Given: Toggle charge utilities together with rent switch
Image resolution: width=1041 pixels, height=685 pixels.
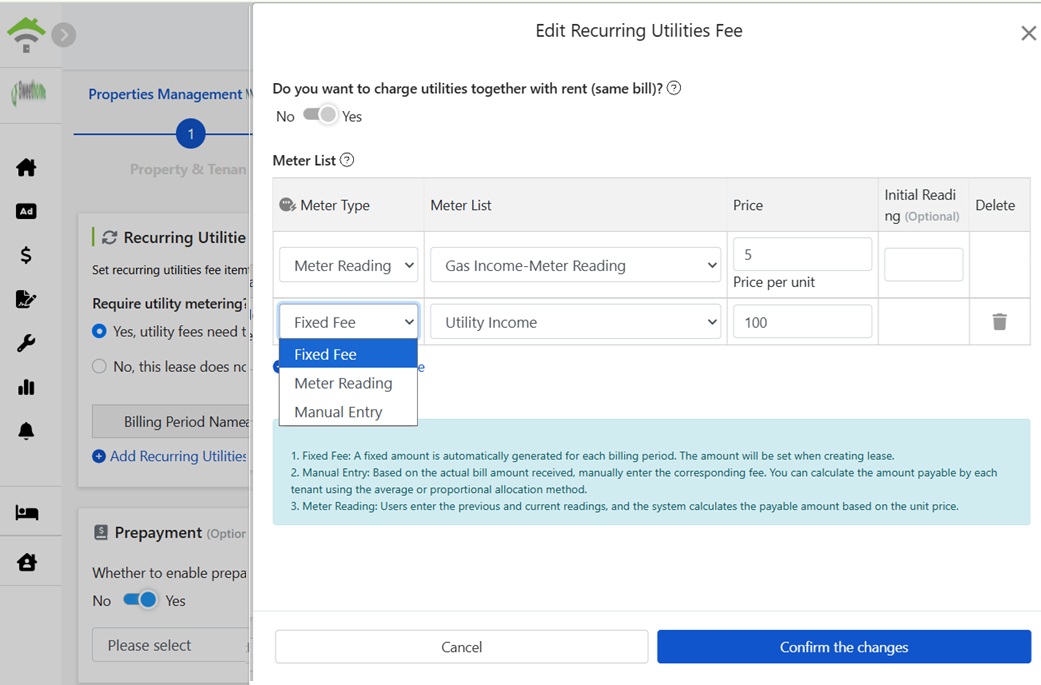Looking at the screenshot, I should click(x=321, y=115).
